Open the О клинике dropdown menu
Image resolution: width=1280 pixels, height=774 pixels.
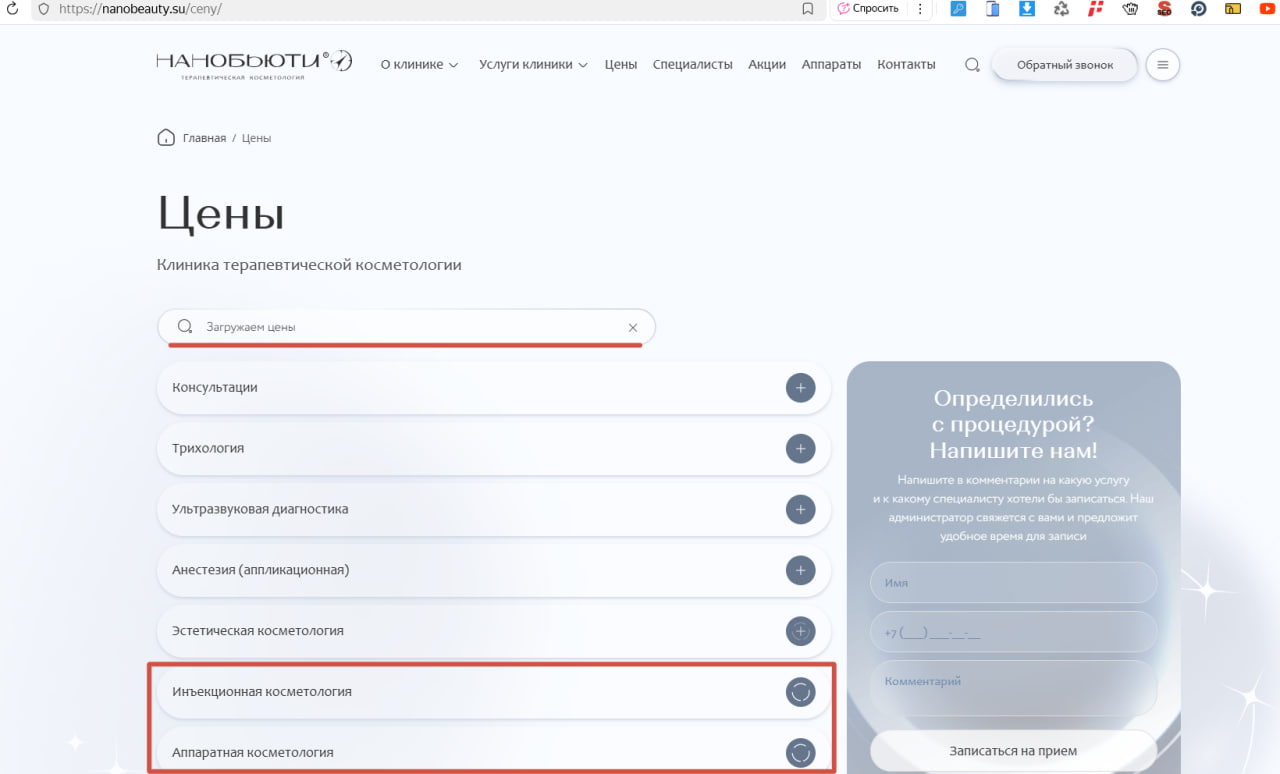point(419,65)
